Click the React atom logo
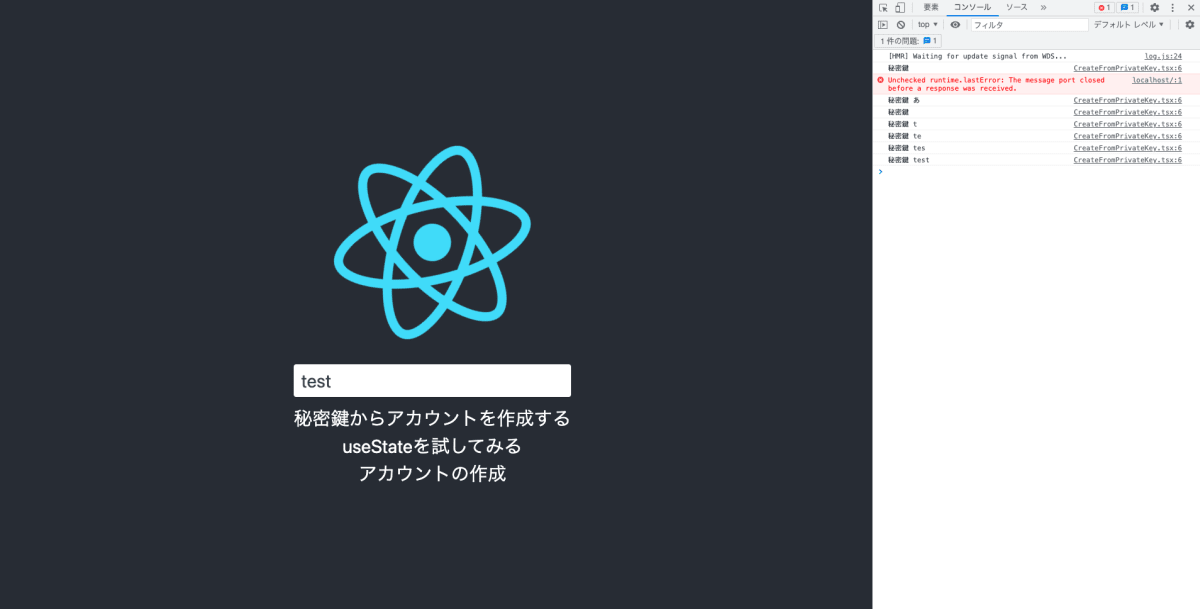Screen dimensions: 1200x609 pyautogui.click(x=432, y=241)
